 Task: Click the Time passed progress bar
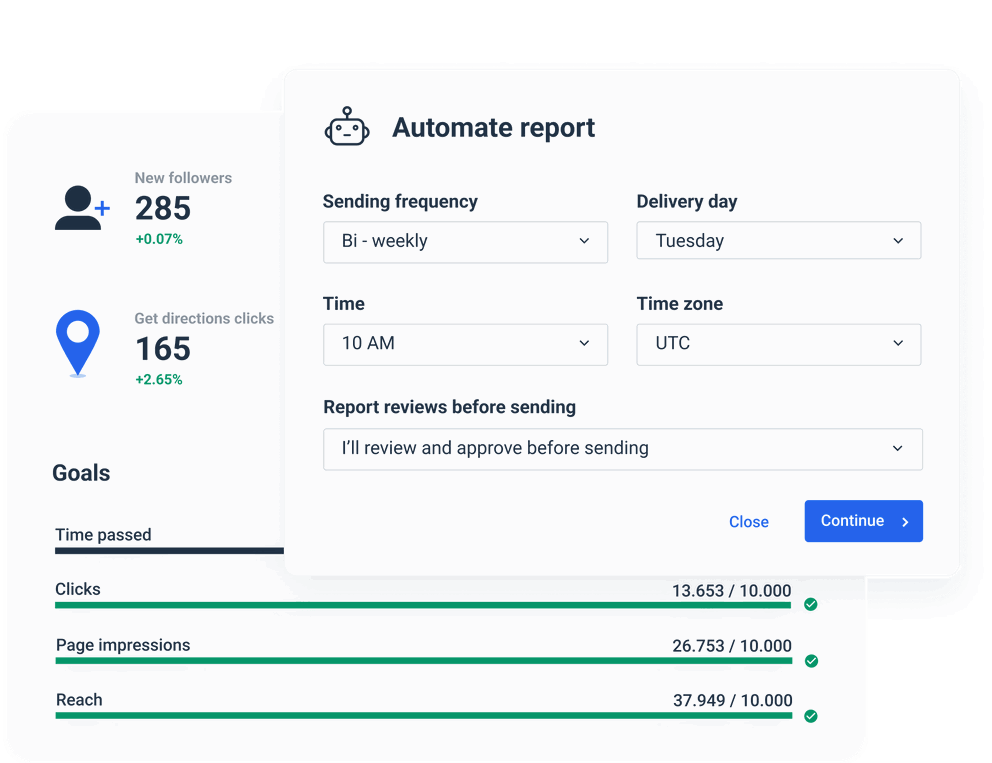pos(168,550)
